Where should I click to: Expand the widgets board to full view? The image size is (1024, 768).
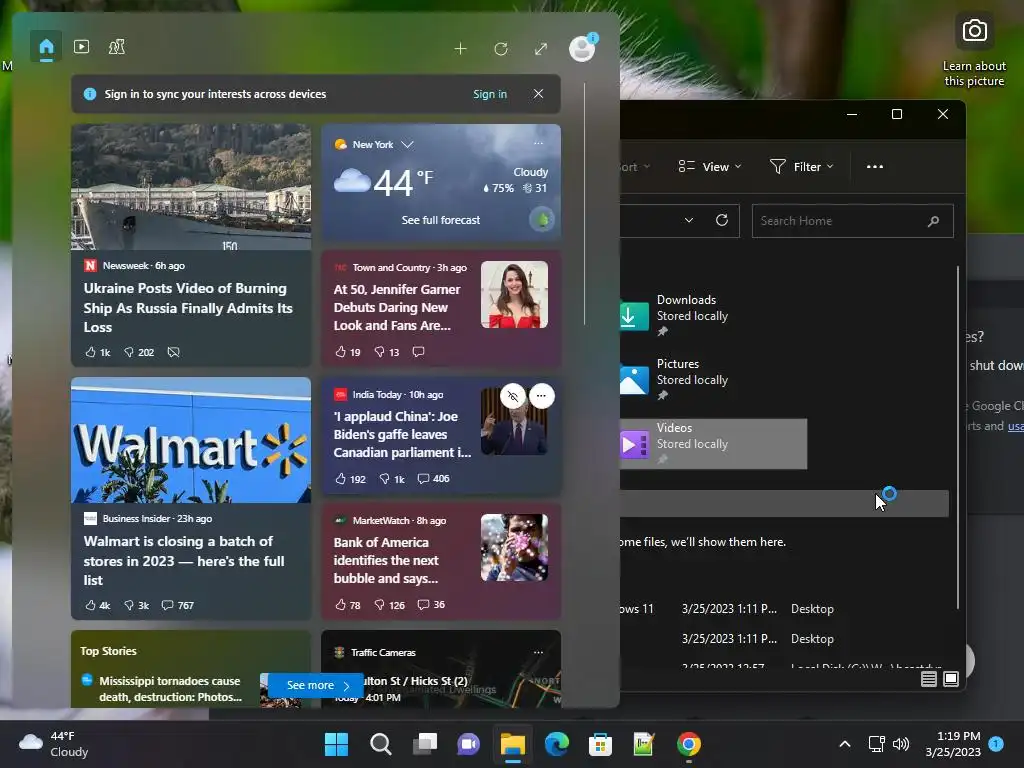541,49
